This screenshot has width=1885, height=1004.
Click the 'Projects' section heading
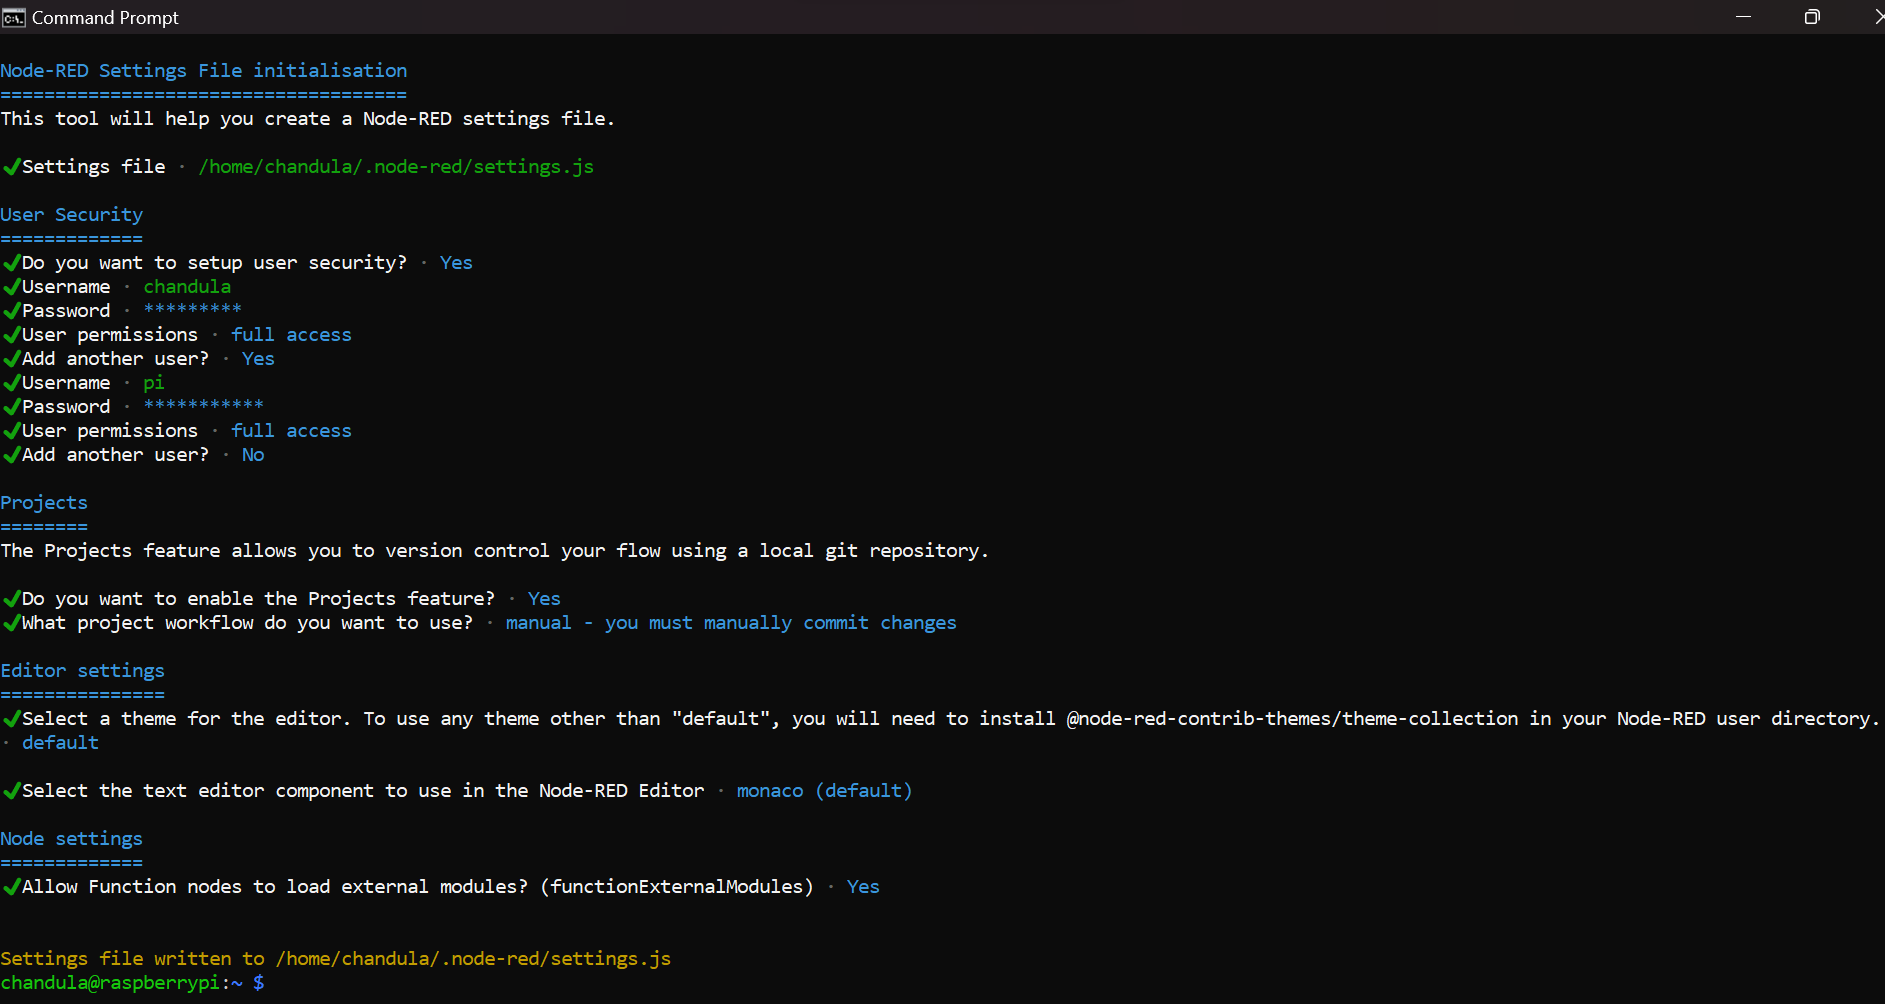(44, 502)
